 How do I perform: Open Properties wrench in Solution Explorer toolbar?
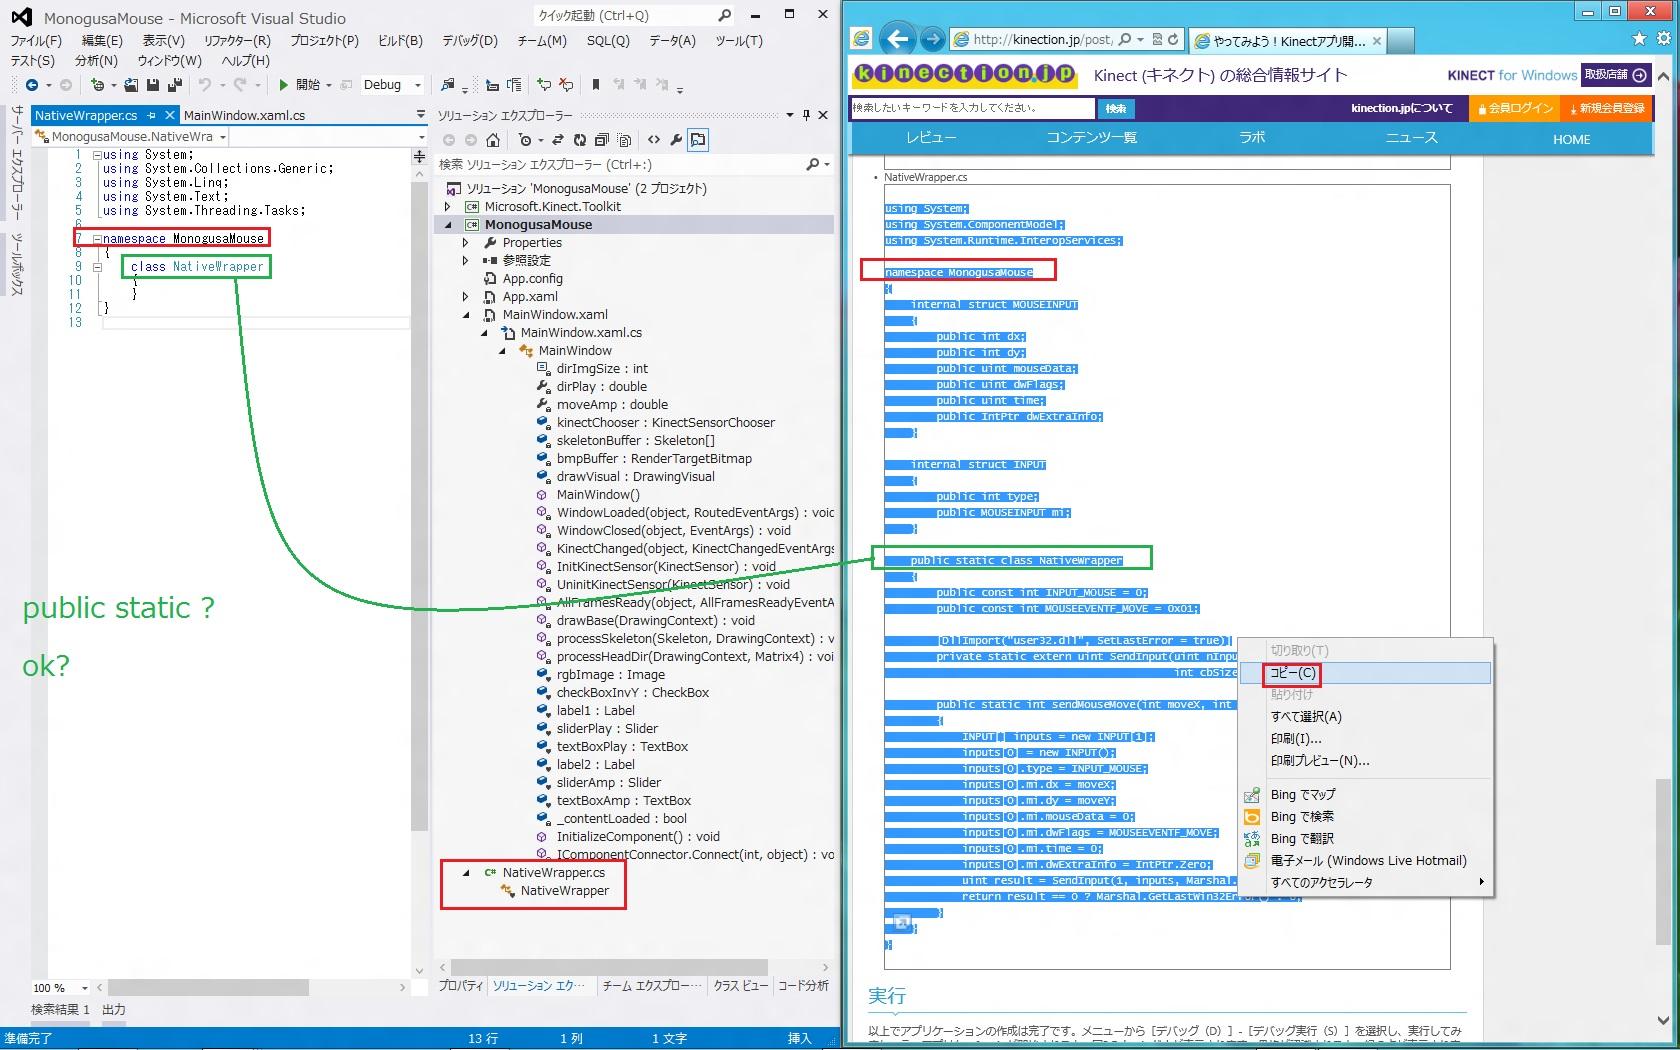click(x=676, y=140)
